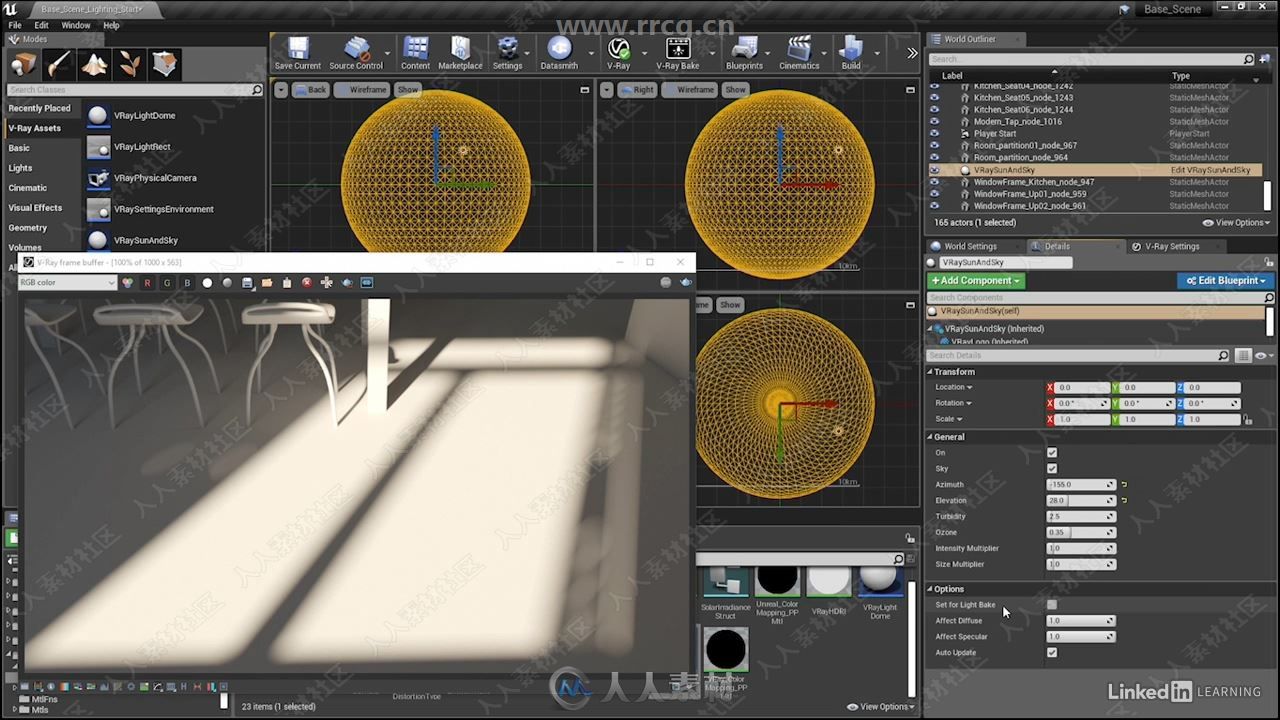The image size is (1280, 720).
Task: Open the Window menu
Action: pyautogui.click(x=76, y=25)
